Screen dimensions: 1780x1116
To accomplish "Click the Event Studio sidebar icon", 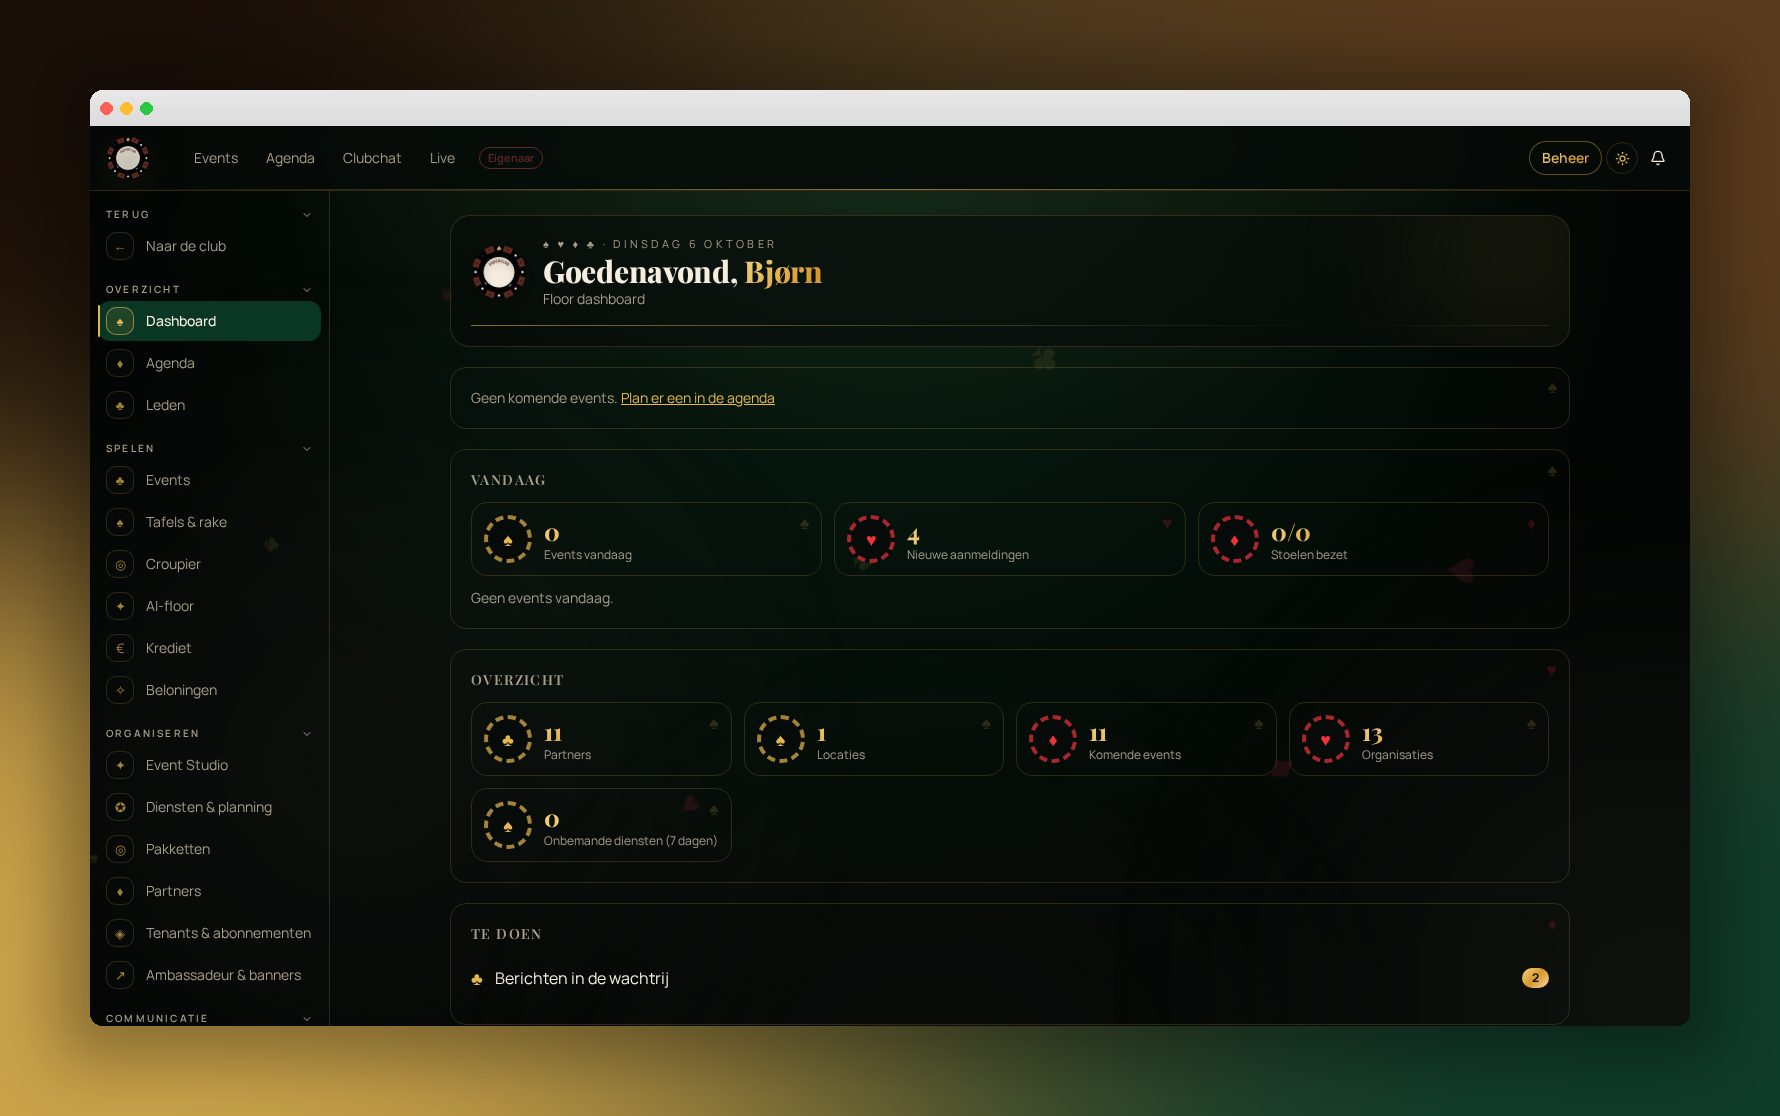I will (x=120, y=765).
